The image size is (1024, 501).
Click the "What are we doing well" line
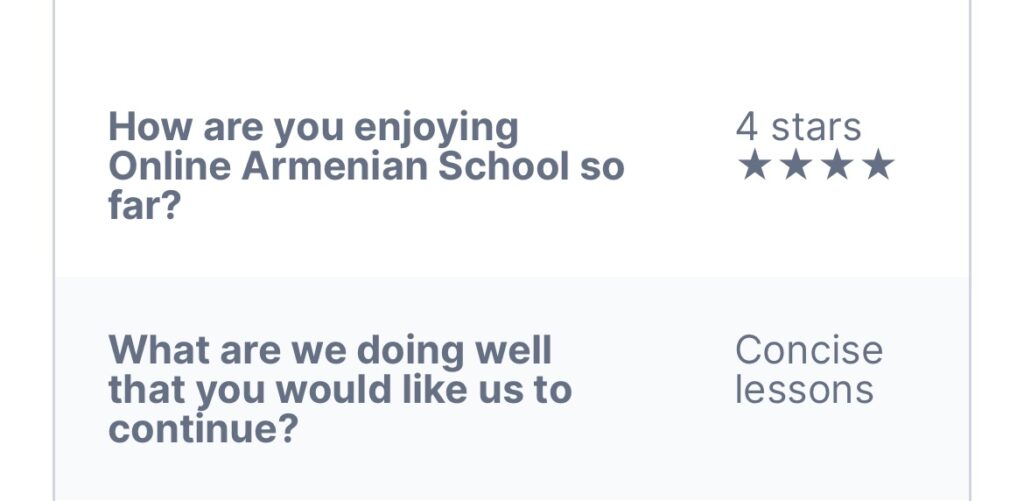330,351
